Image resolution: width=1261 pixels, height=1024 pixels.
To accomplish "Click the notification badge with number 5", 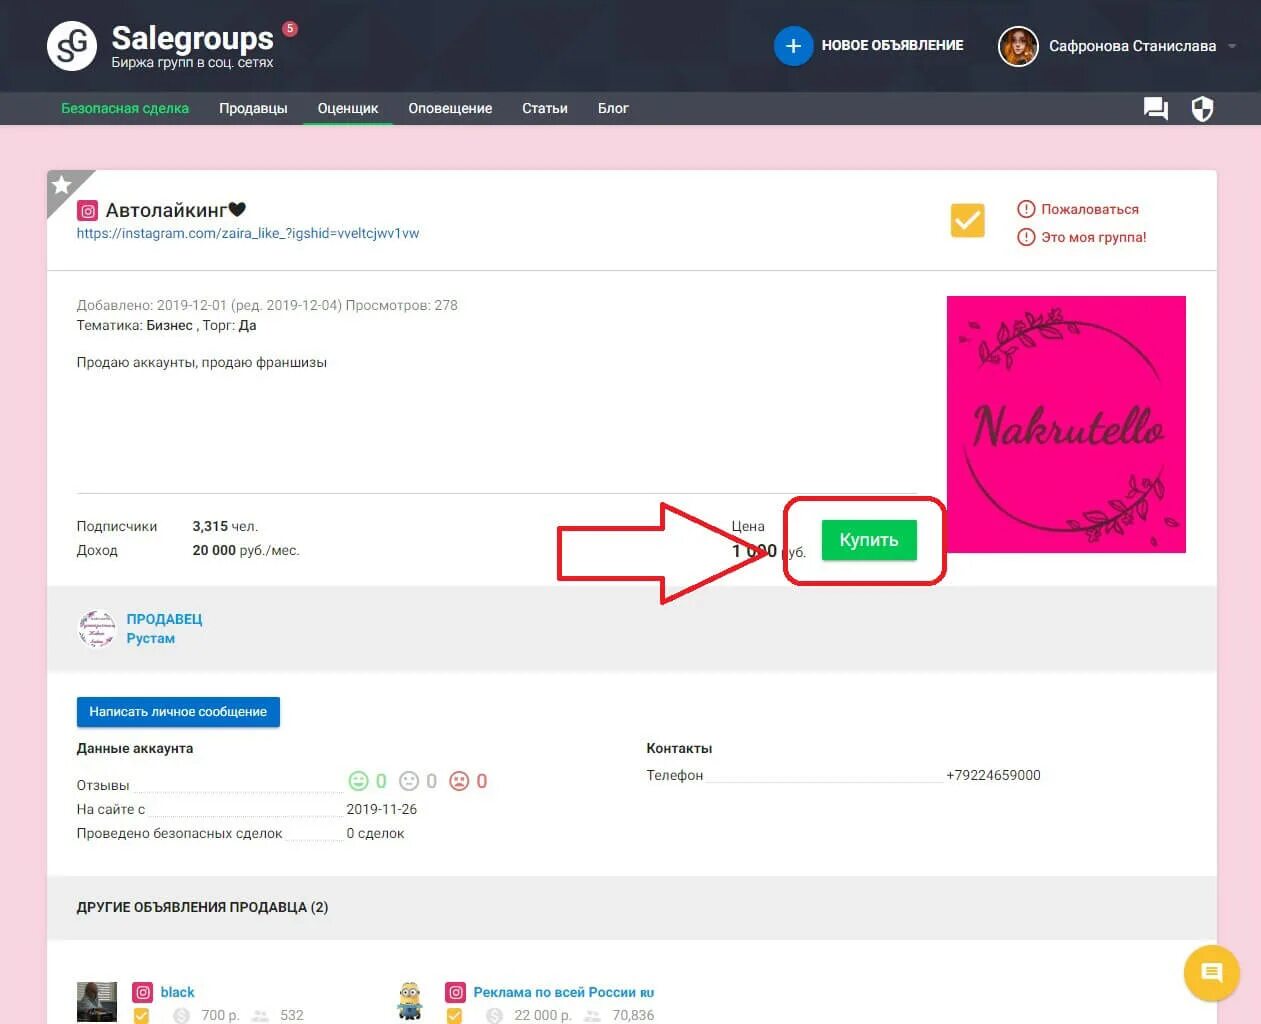I will (290, 28).
